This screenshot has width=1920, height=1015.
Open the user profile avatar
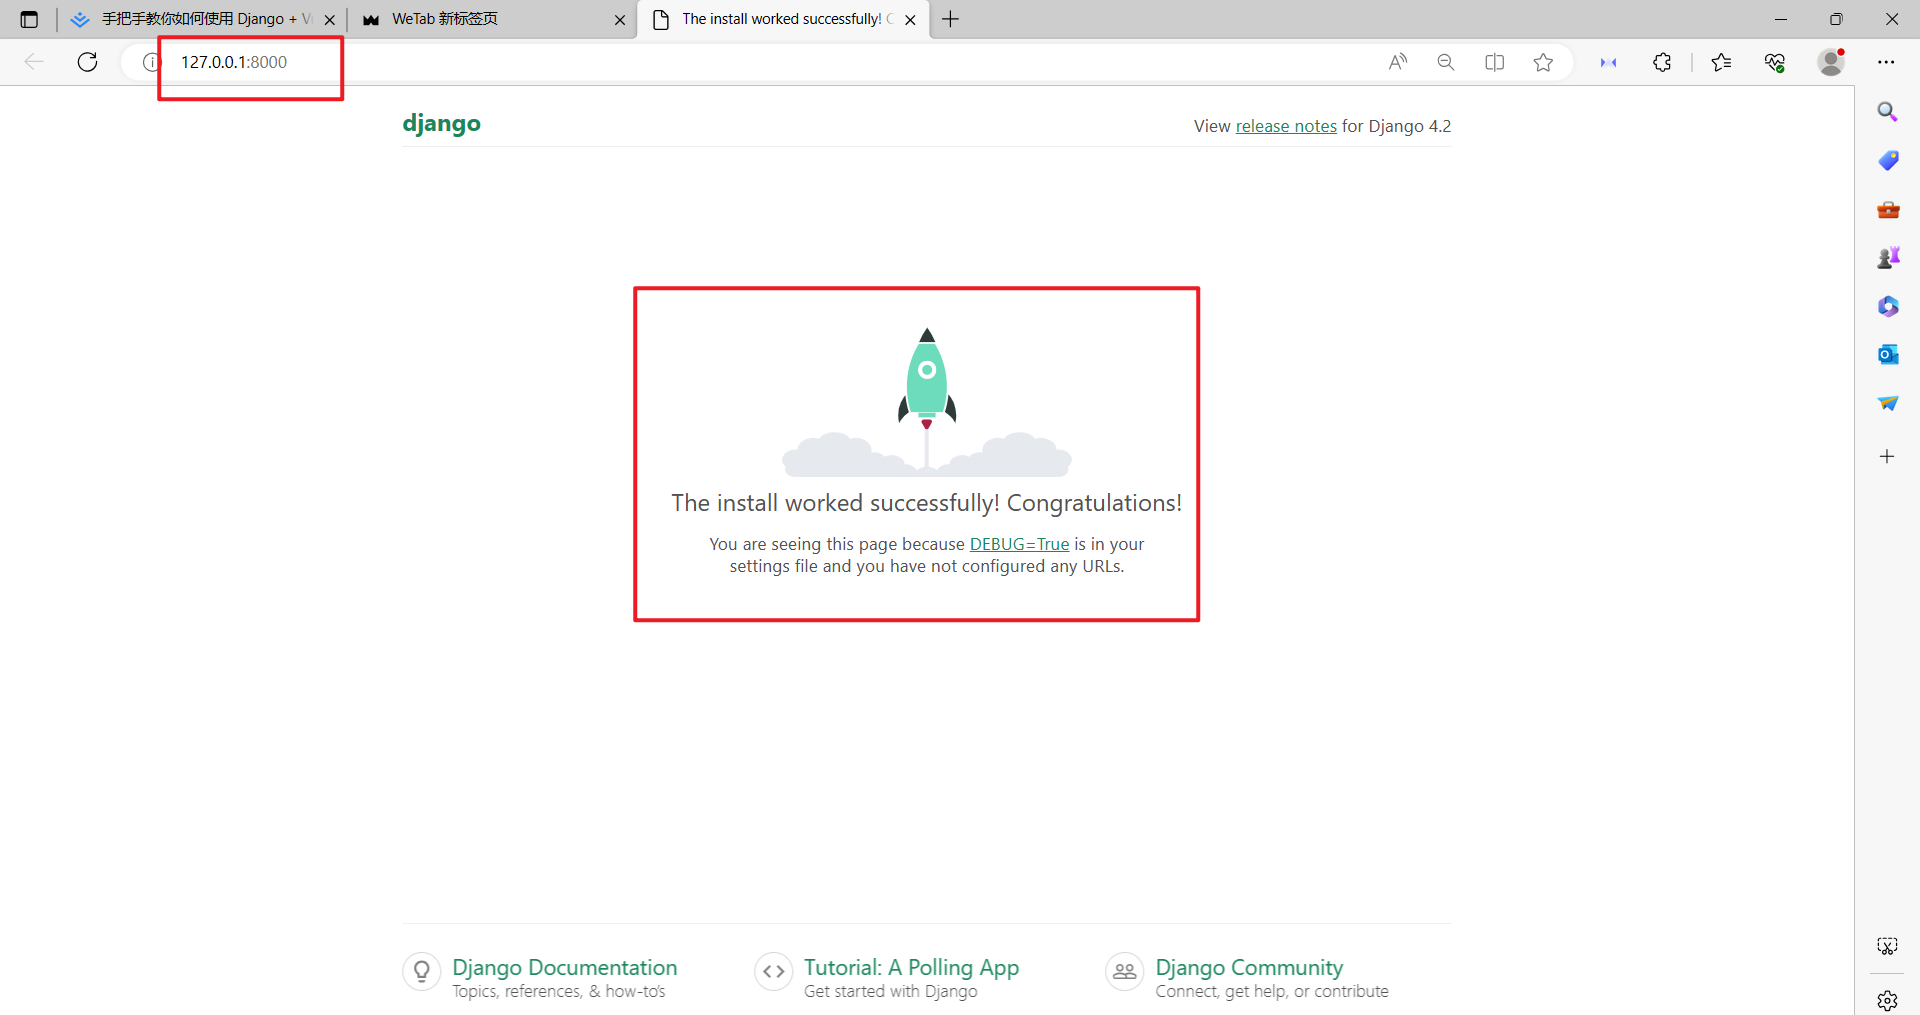1831,62
